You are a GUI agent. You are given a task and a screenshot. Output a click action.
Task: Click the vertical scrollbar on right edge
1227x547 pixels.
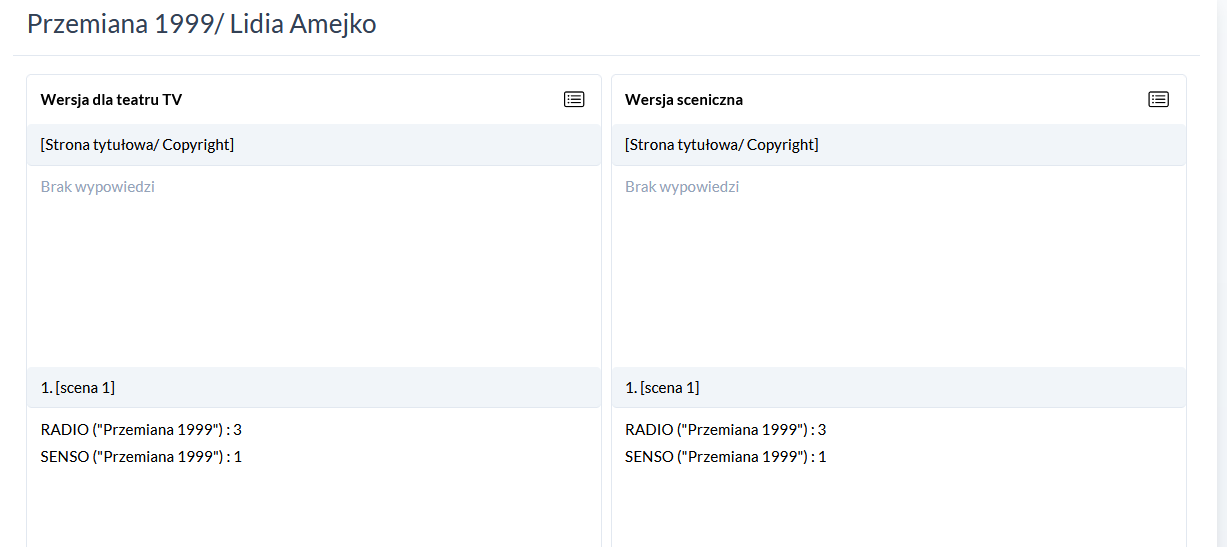[1221, 270]
